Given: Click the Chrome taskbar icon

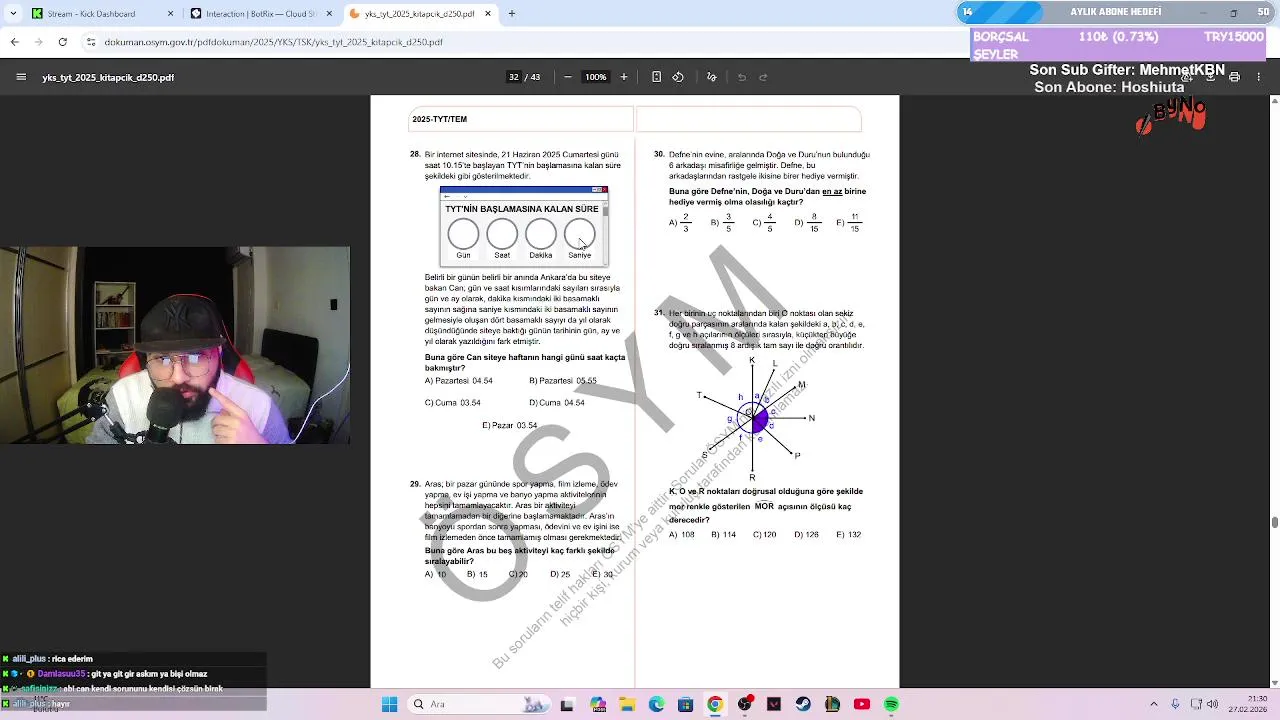Looking at the screenshot, I should pos(715,704).
